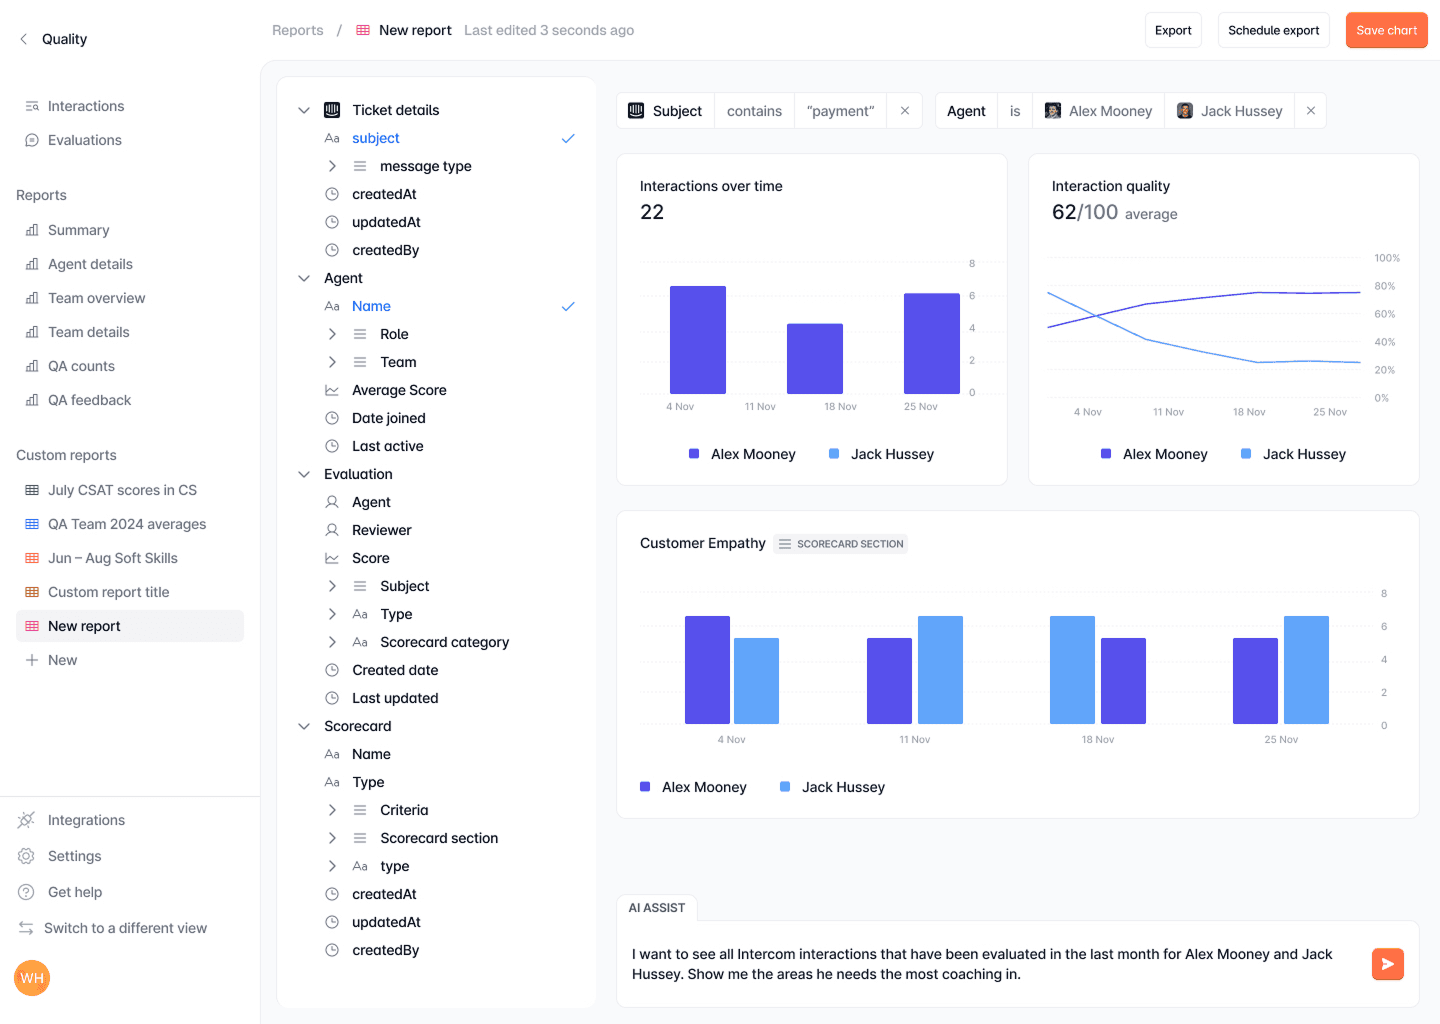
Task: Remove the Subject filter with X
Action: point(905,111)
